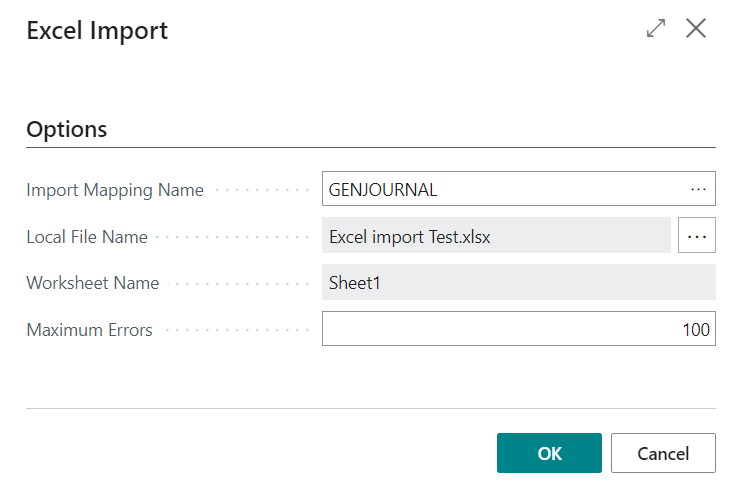Click the 100 value in Maximum Errors
744x496 pixels.
696,330
